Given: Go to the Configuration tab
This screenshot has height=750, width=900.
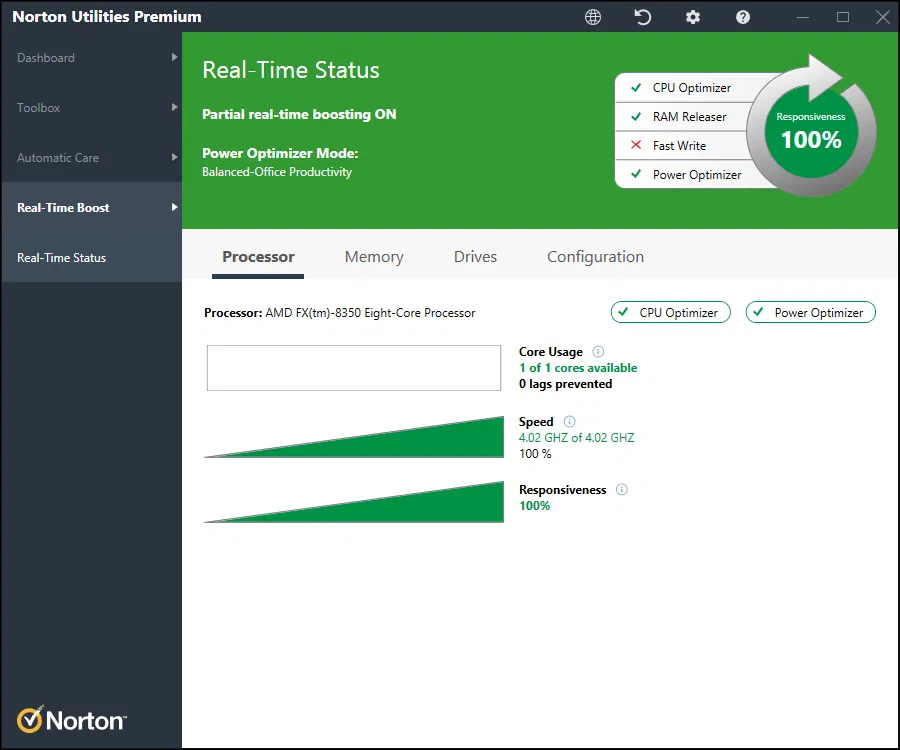Looking at the screenshot, I should [595, 257].
